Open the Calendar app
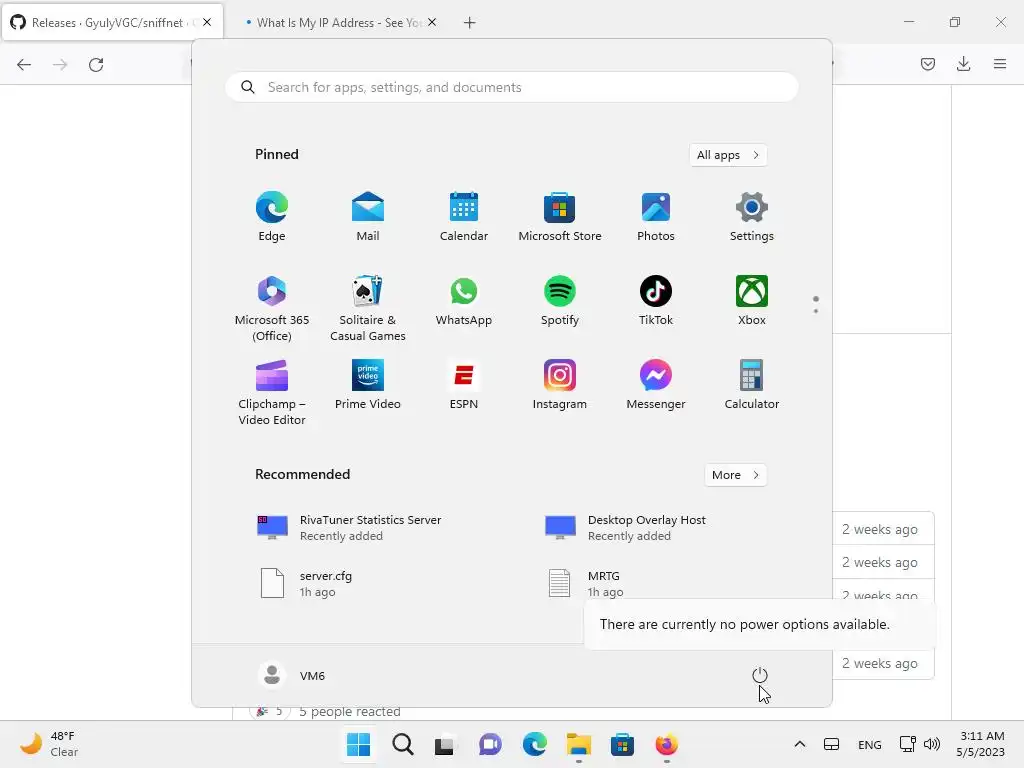This screenshot has width=1024, height=768. (464, 216)
